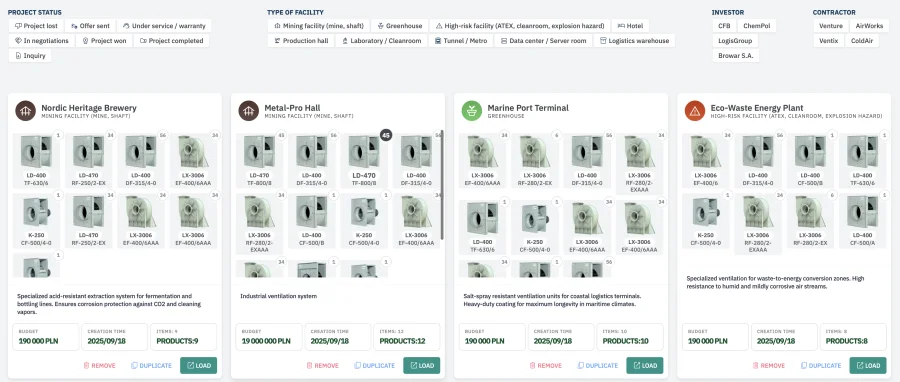
Task: Duplicate the Marine Port Terminal project
Action: coord(598,365)
